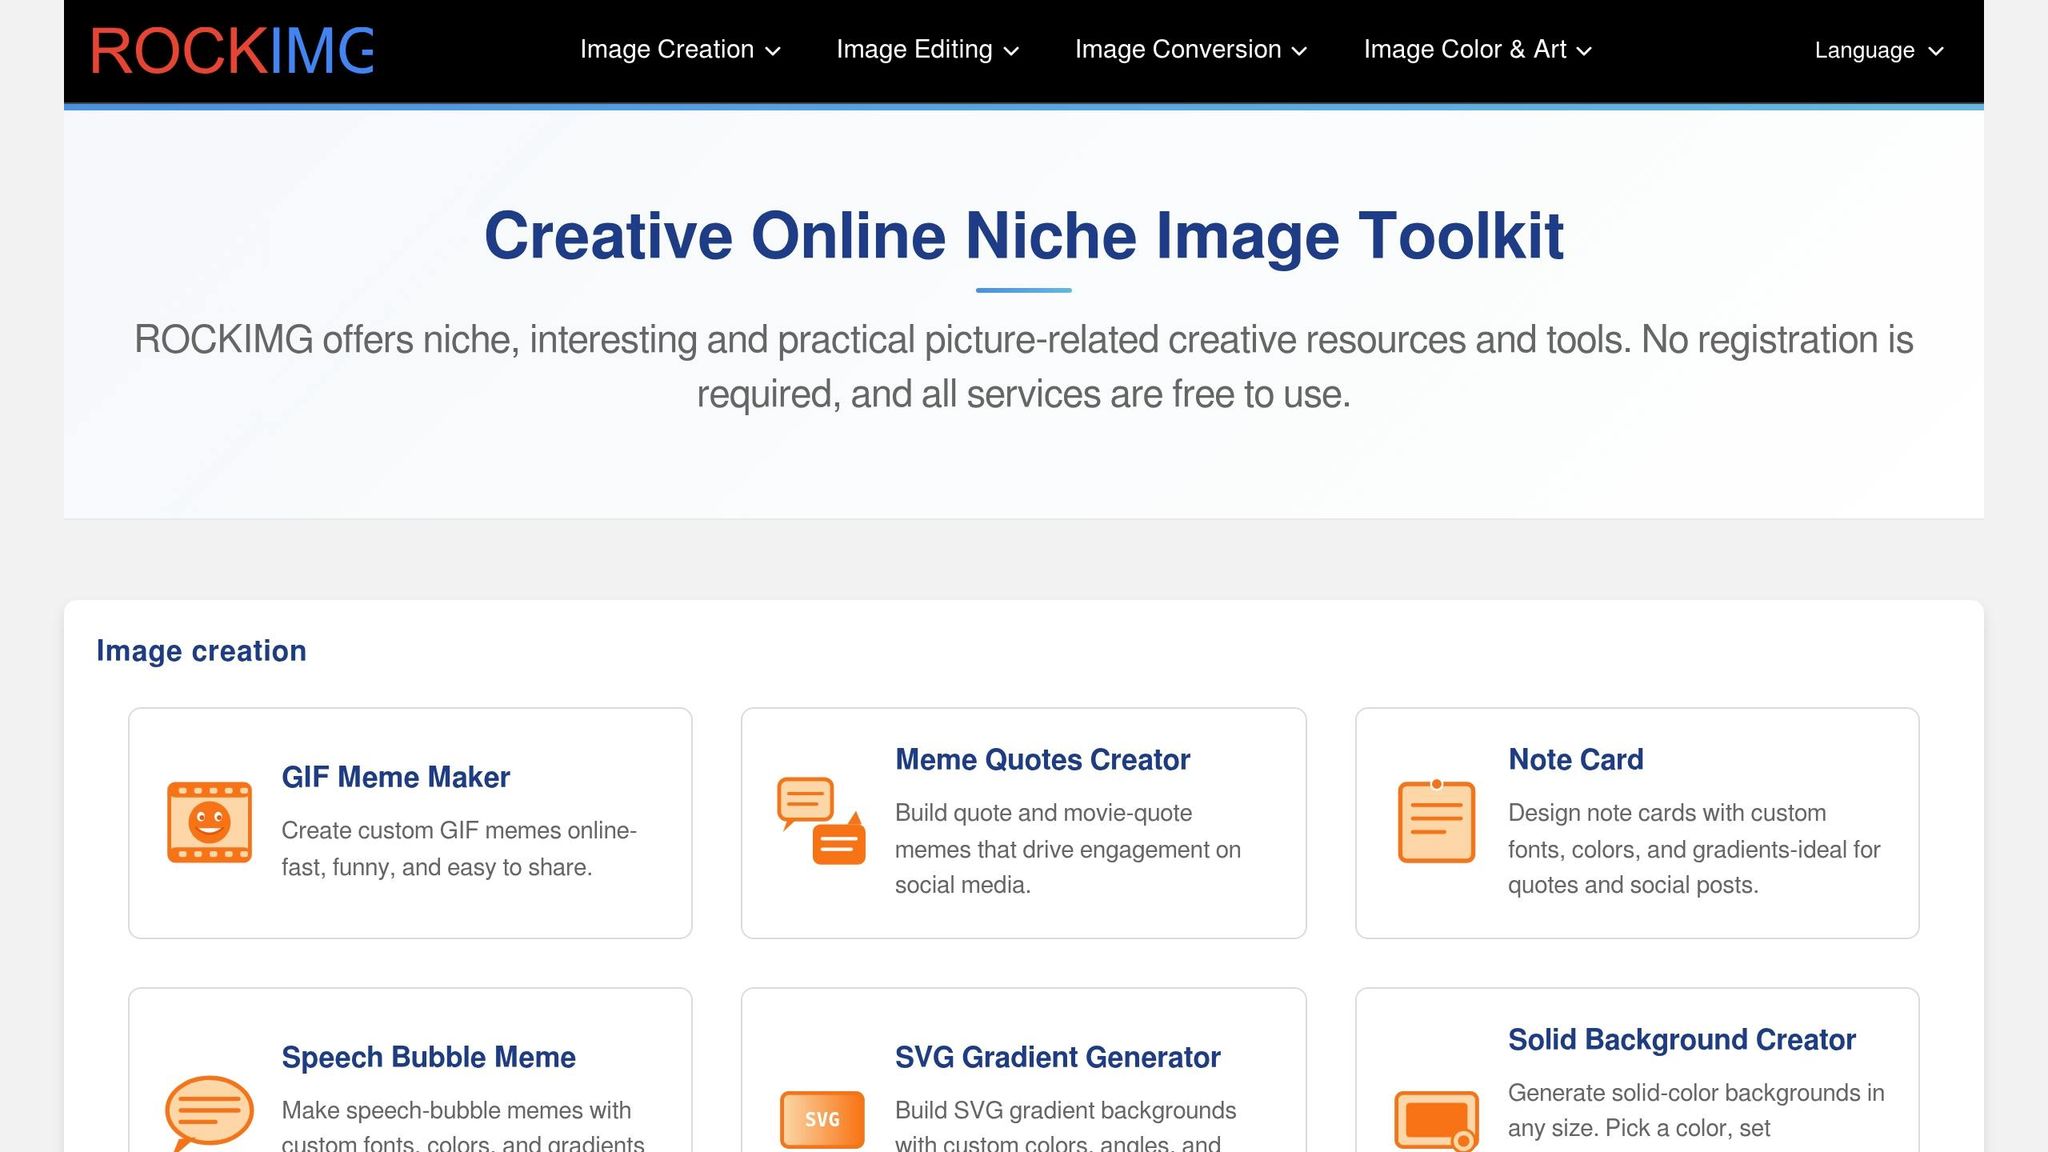Viewport: 2048px width, 1152px height.
Task: Expand the Image Editing dropdown chevron
Action: pos(1011,51)
